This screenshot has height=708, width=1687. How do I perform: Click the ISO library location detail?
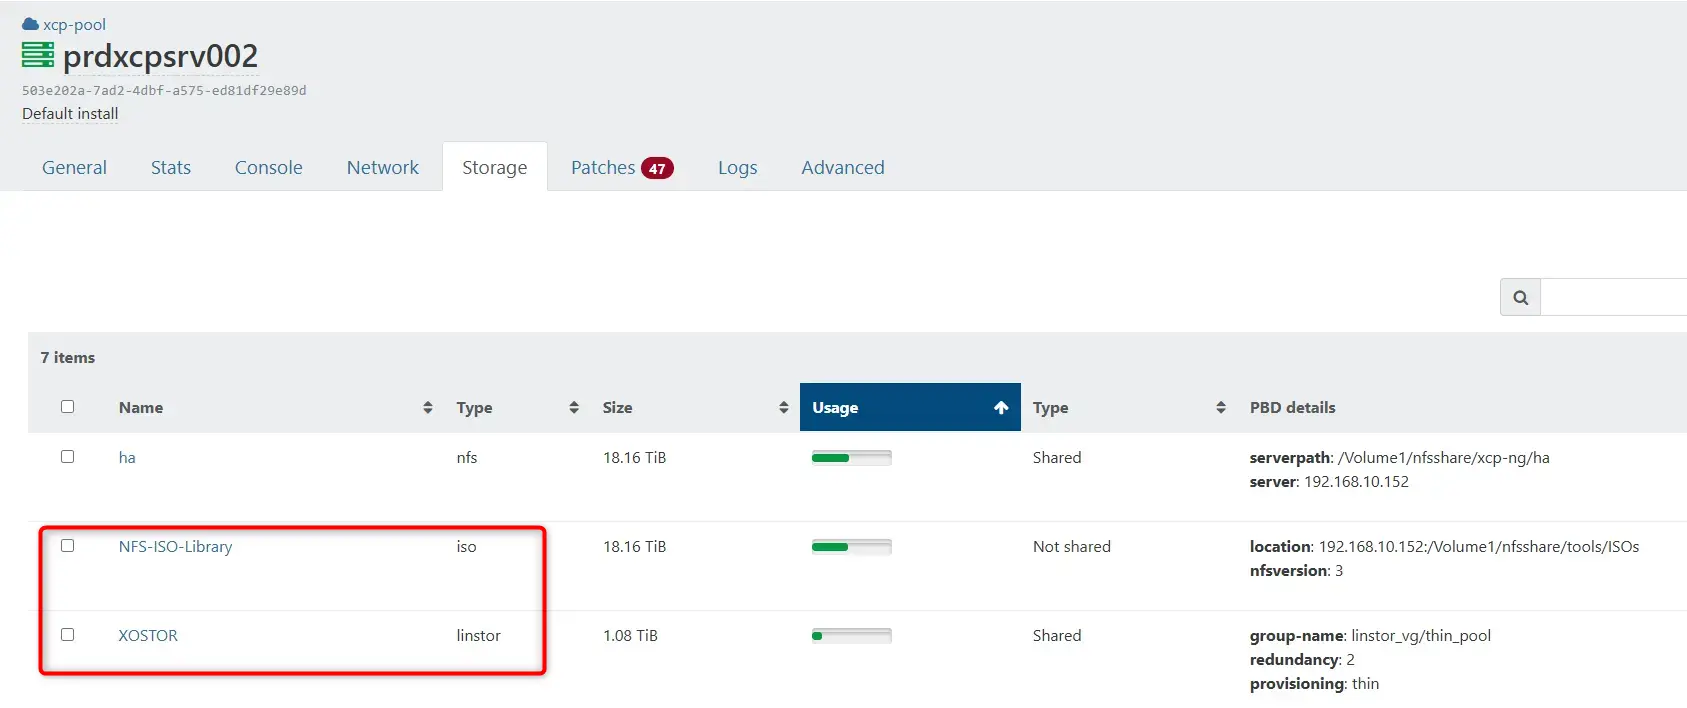click(x=1444, y=546)
